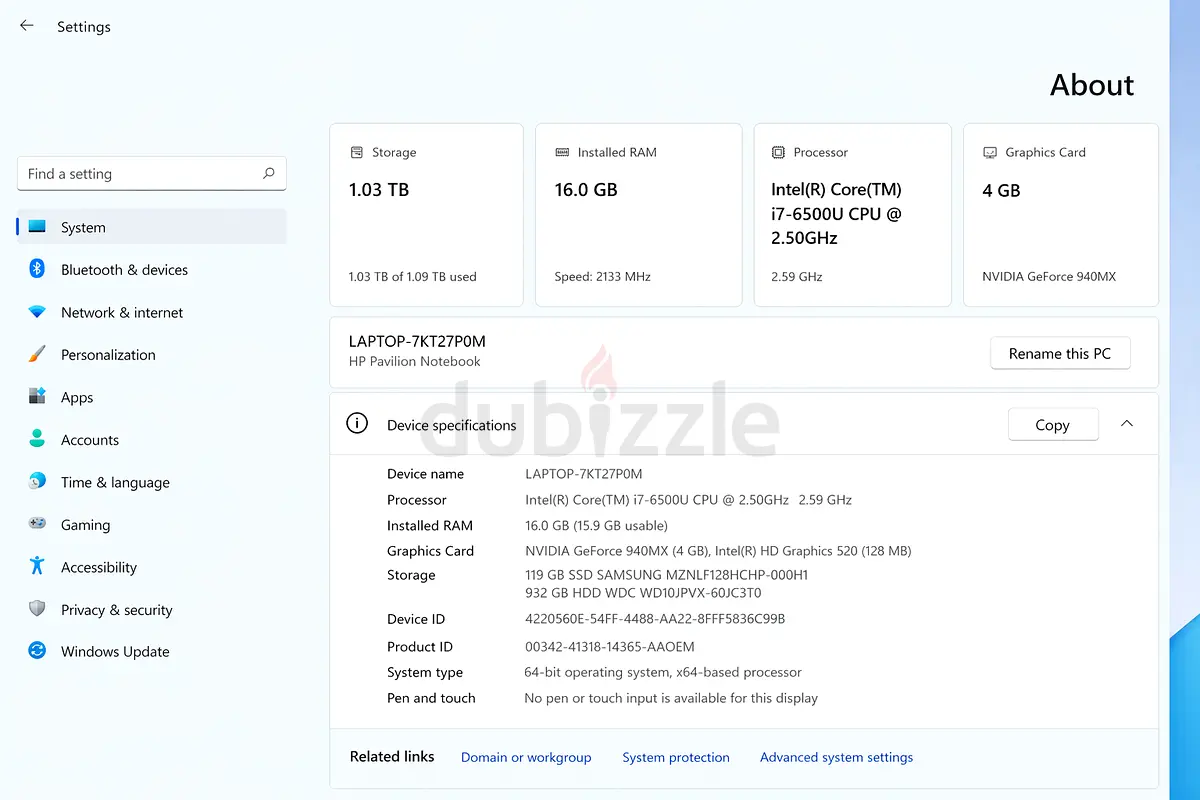
Task: Open Advanced system settings link
Action: (836, 757)
